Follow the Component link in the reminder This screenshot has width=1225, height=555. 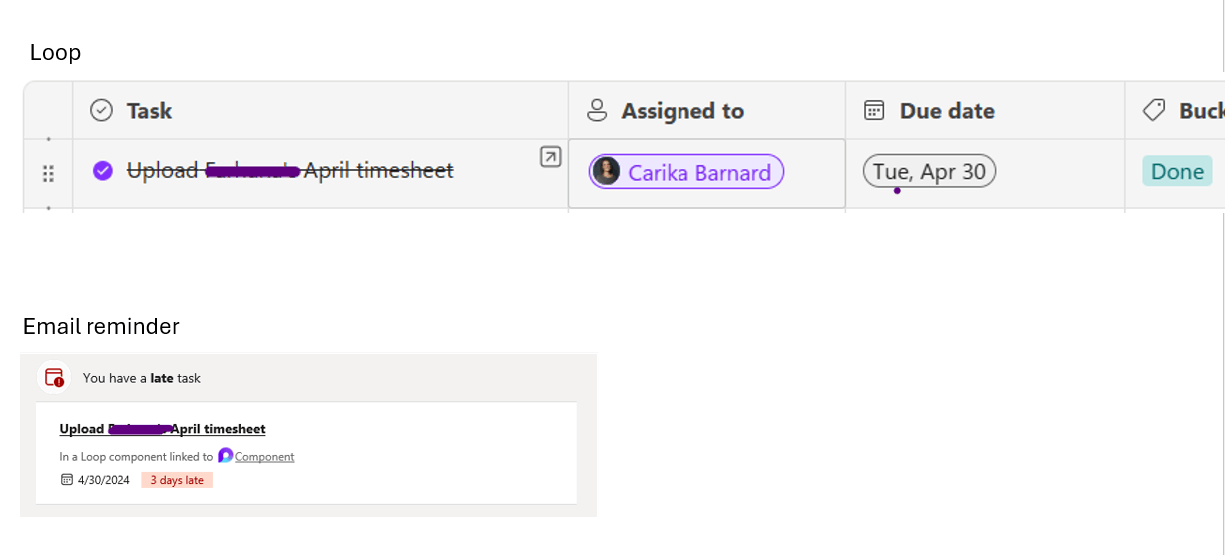(264, 457)
